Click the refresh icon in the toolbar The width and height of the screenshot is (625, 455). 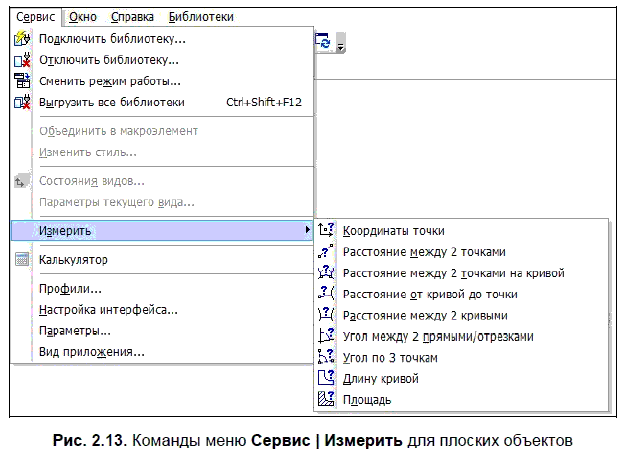point(323,41)
